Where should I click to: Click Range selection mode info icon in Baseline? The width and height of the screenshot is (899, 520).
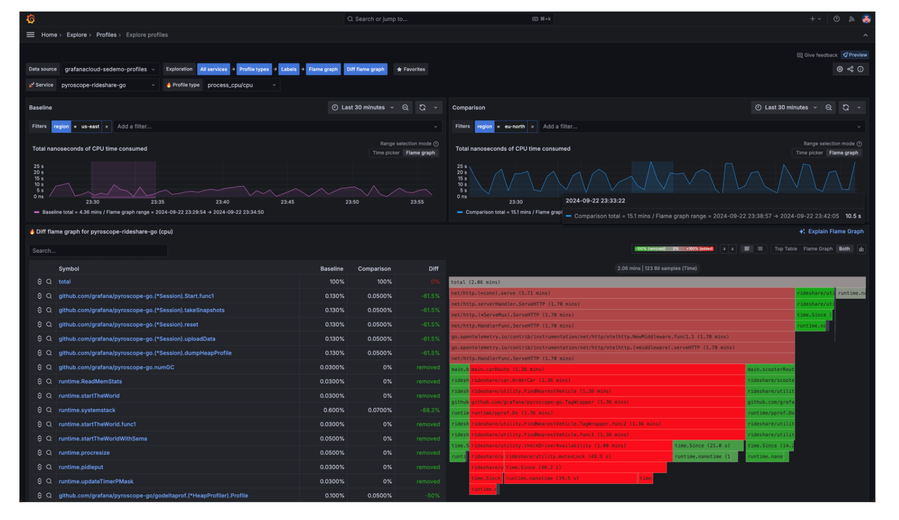tap(436, 144)
